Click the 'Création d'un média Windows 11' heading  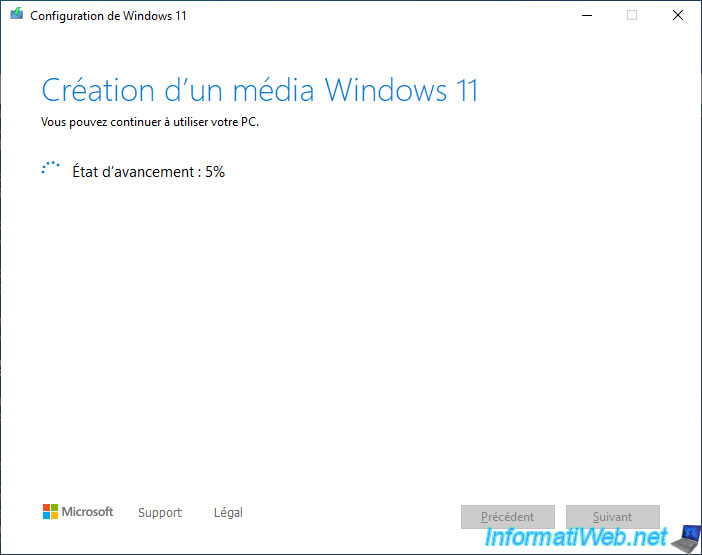260,90
